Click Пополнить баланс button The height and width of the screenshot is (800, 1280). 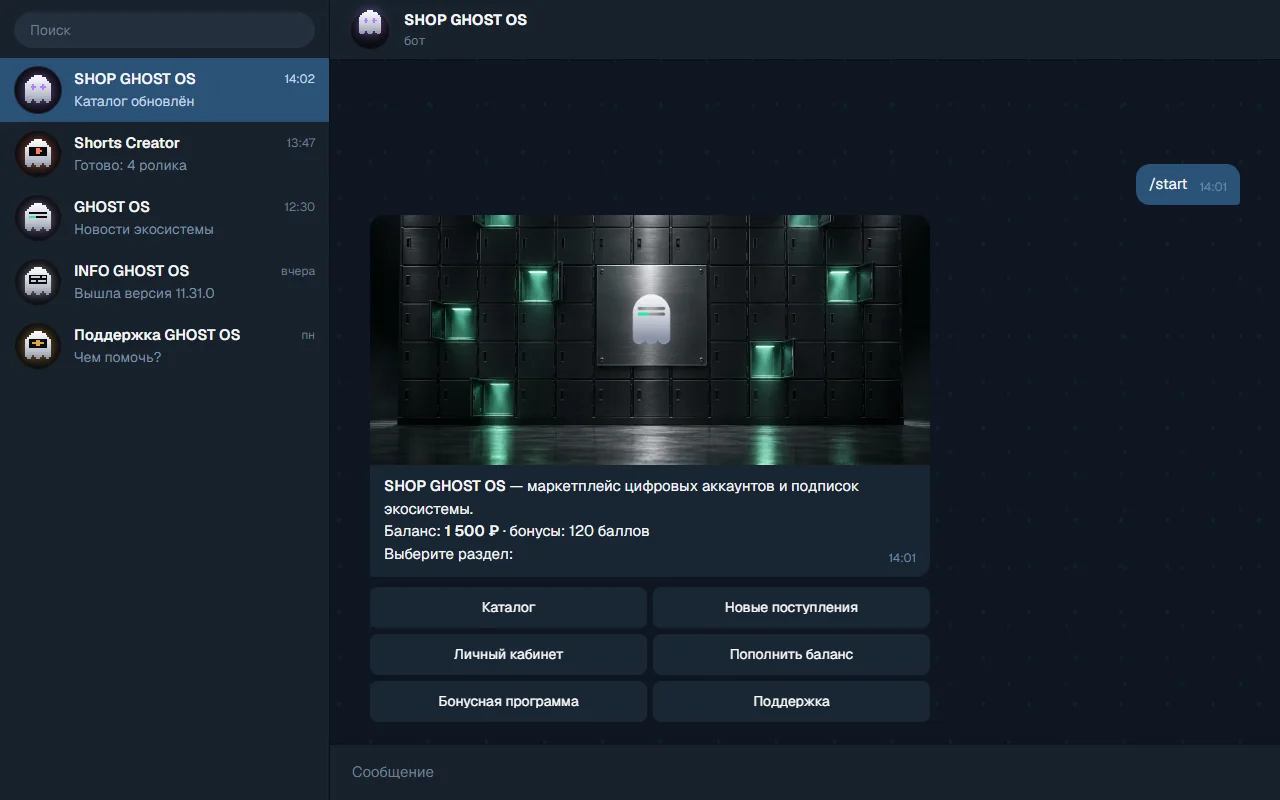(791, 654)
